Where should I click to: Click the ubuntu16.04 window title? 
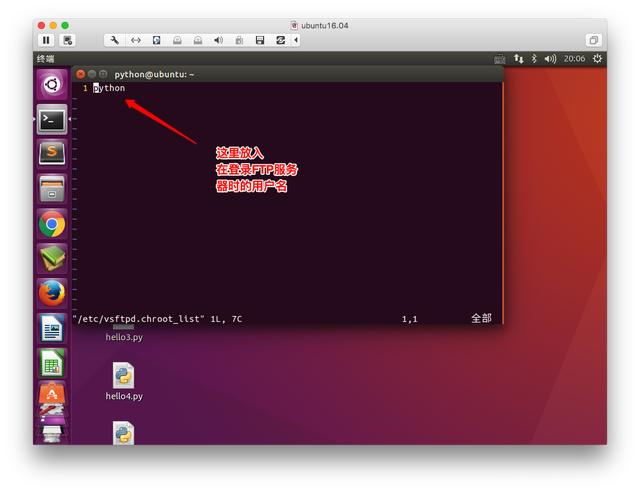point(324,25)
